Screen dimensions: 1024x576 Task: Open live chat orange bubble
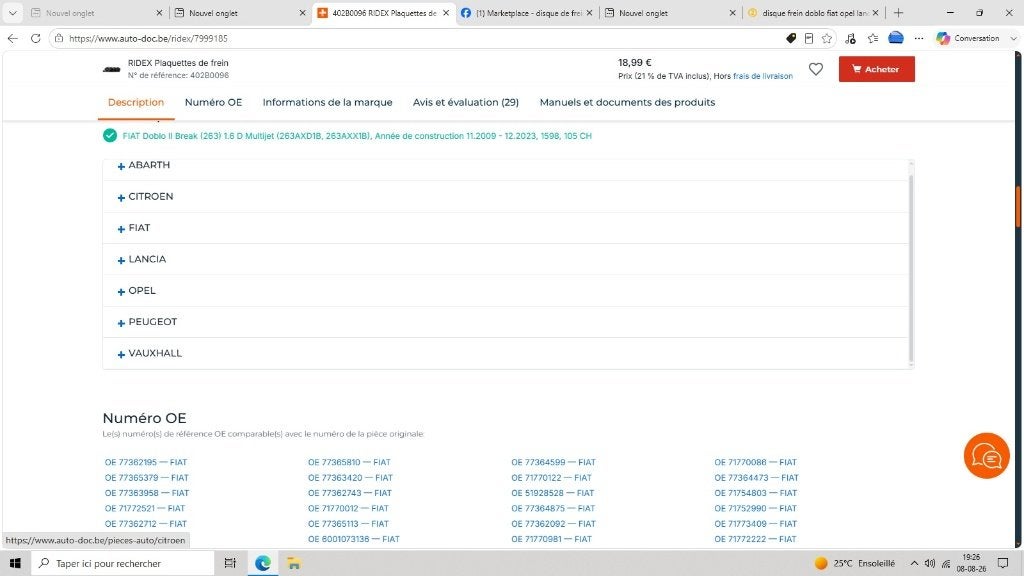coord(986,456)
